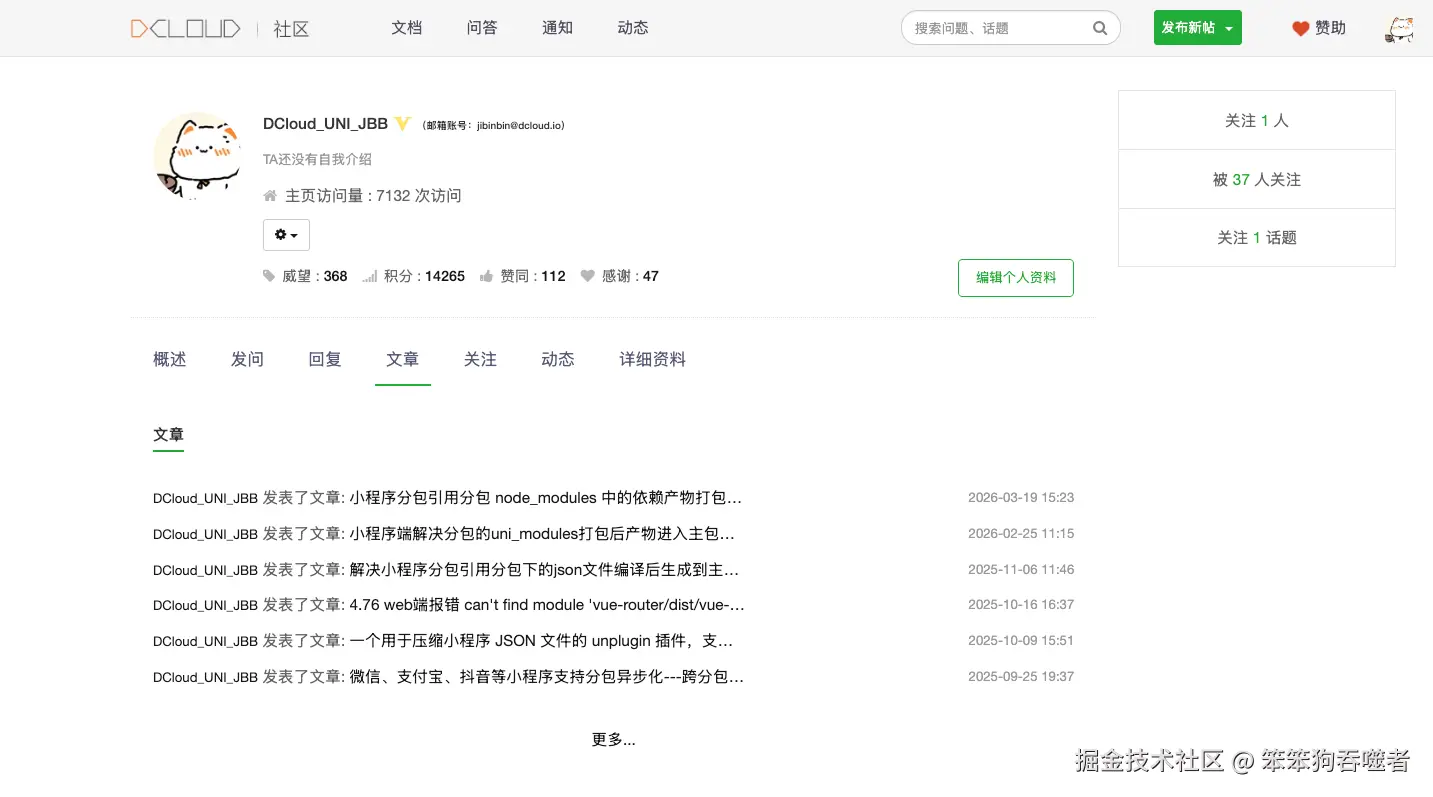This screenshot has height=797, width=1433.
Task: Click 编辑个人资料 button
Action: click(x=1016, y=278)
